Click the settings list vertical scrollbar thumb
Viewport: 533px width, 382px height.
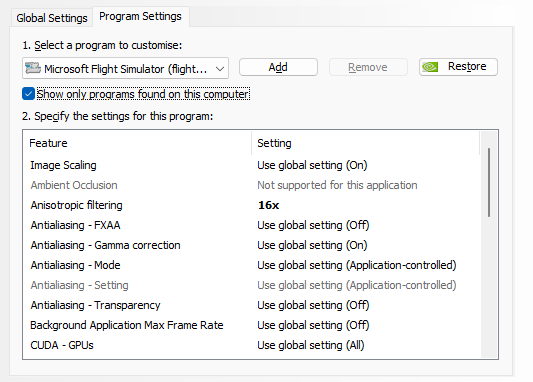pyautogui.click(x=489, y=182)
